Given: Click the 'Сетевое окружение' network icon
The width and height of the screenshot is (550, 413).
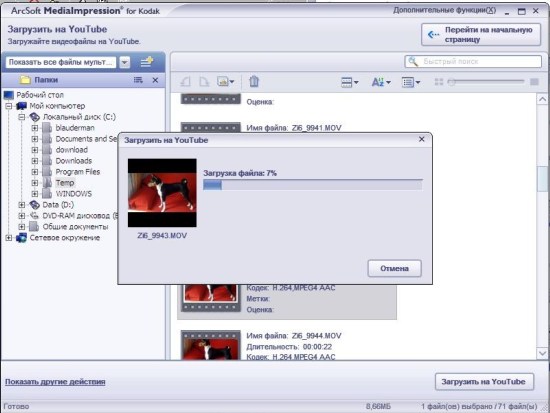Looking at the screenshot, I should (x=21, y=238).
